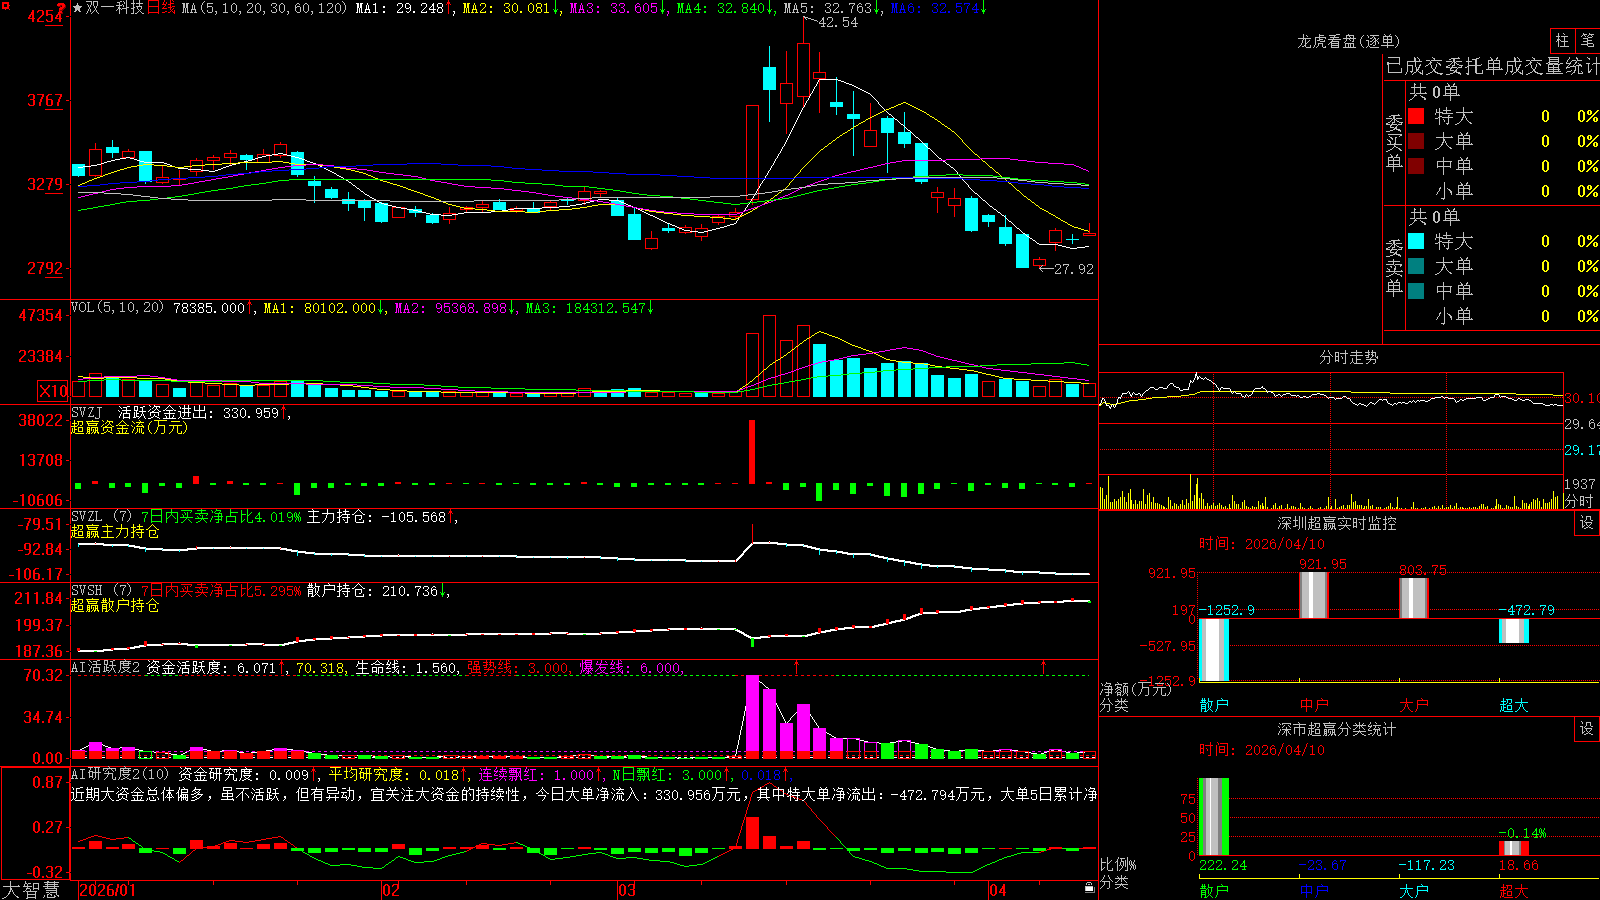This screenshot has height=900, width=1600.
Task: Click the red 特大 buy-order color swatch
Action: pyautogui.click(x=1416, y=116)
